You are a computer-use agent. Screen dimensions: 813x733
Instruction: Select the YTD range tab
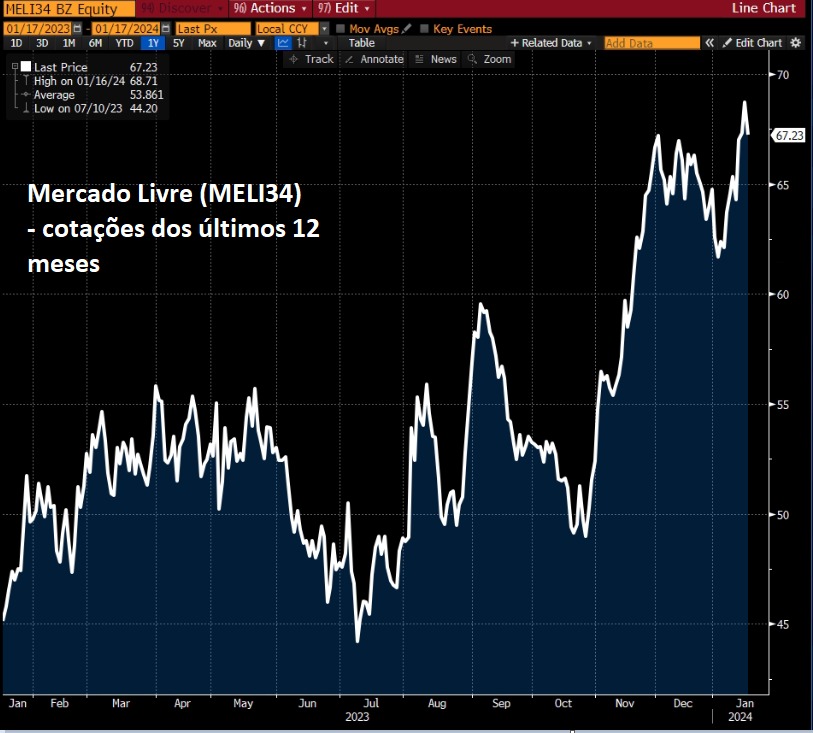(x=124, y=43)
